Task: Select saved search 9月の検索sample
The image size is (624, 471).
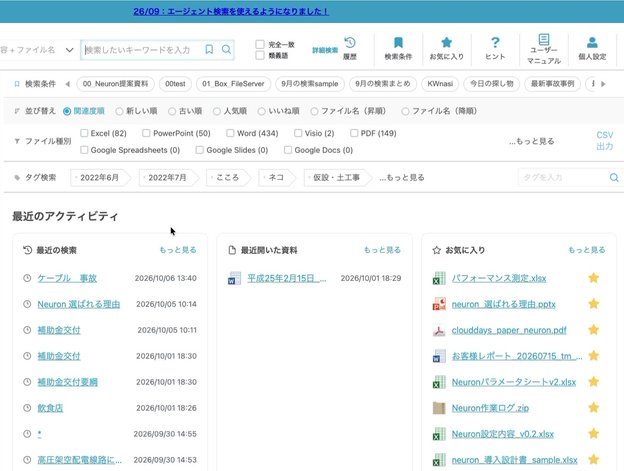Action: pos(310,84)
